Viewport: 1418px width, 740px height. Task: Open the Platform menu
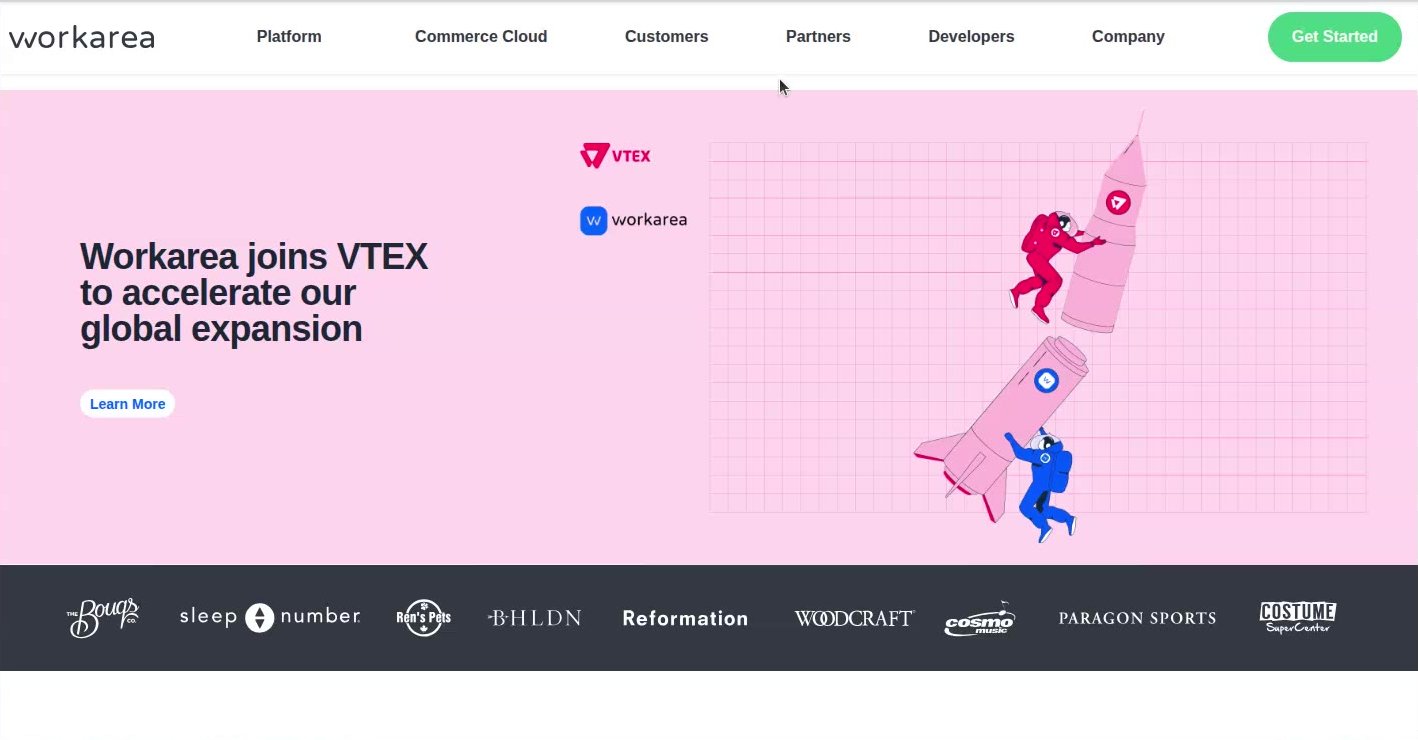tap(289, 37)
